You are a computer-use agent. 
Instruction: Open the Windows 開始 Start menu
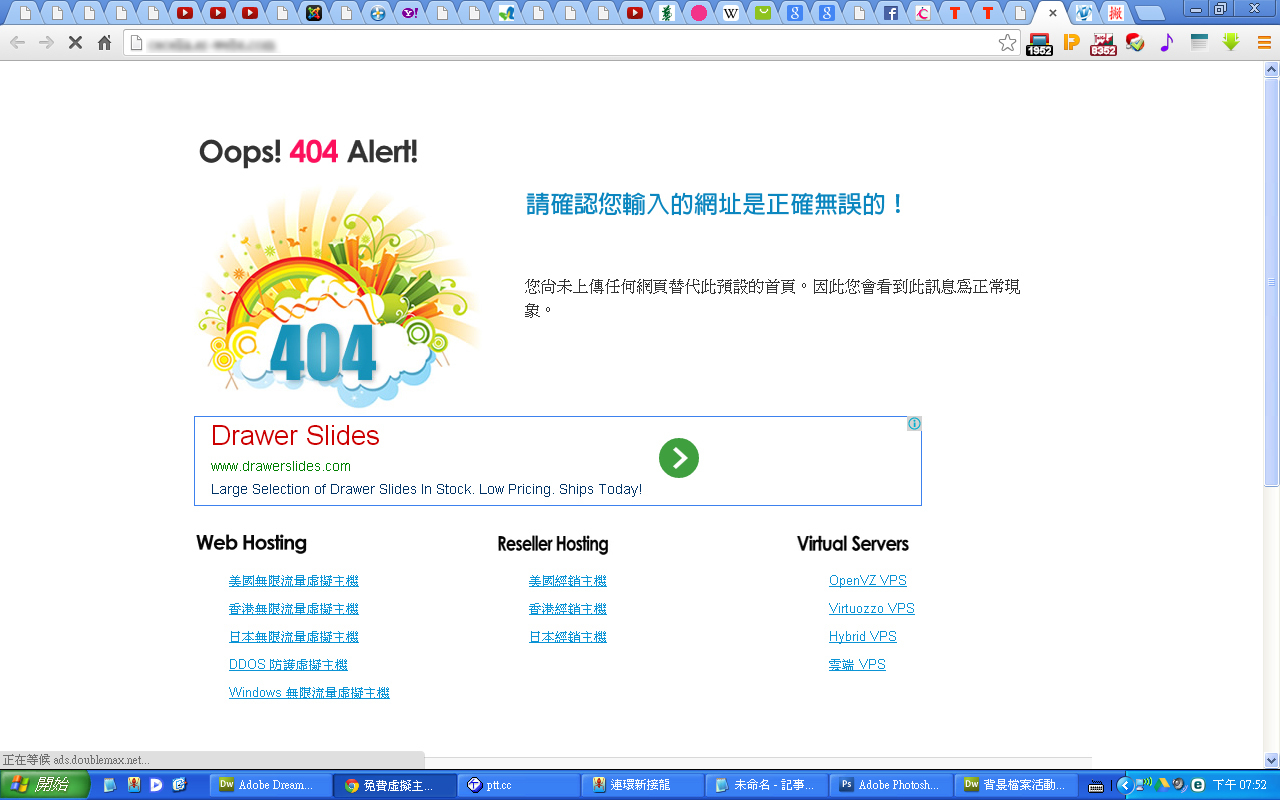45,785
